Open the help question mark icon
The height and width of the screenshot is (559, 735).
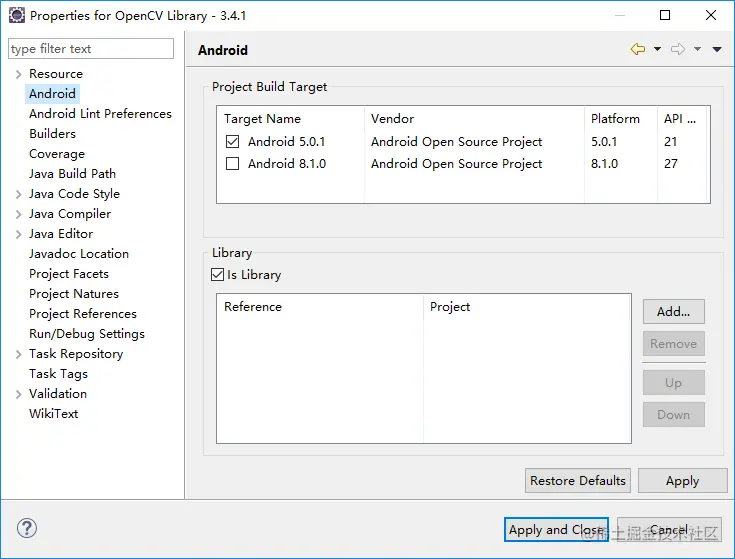(27, 528)
